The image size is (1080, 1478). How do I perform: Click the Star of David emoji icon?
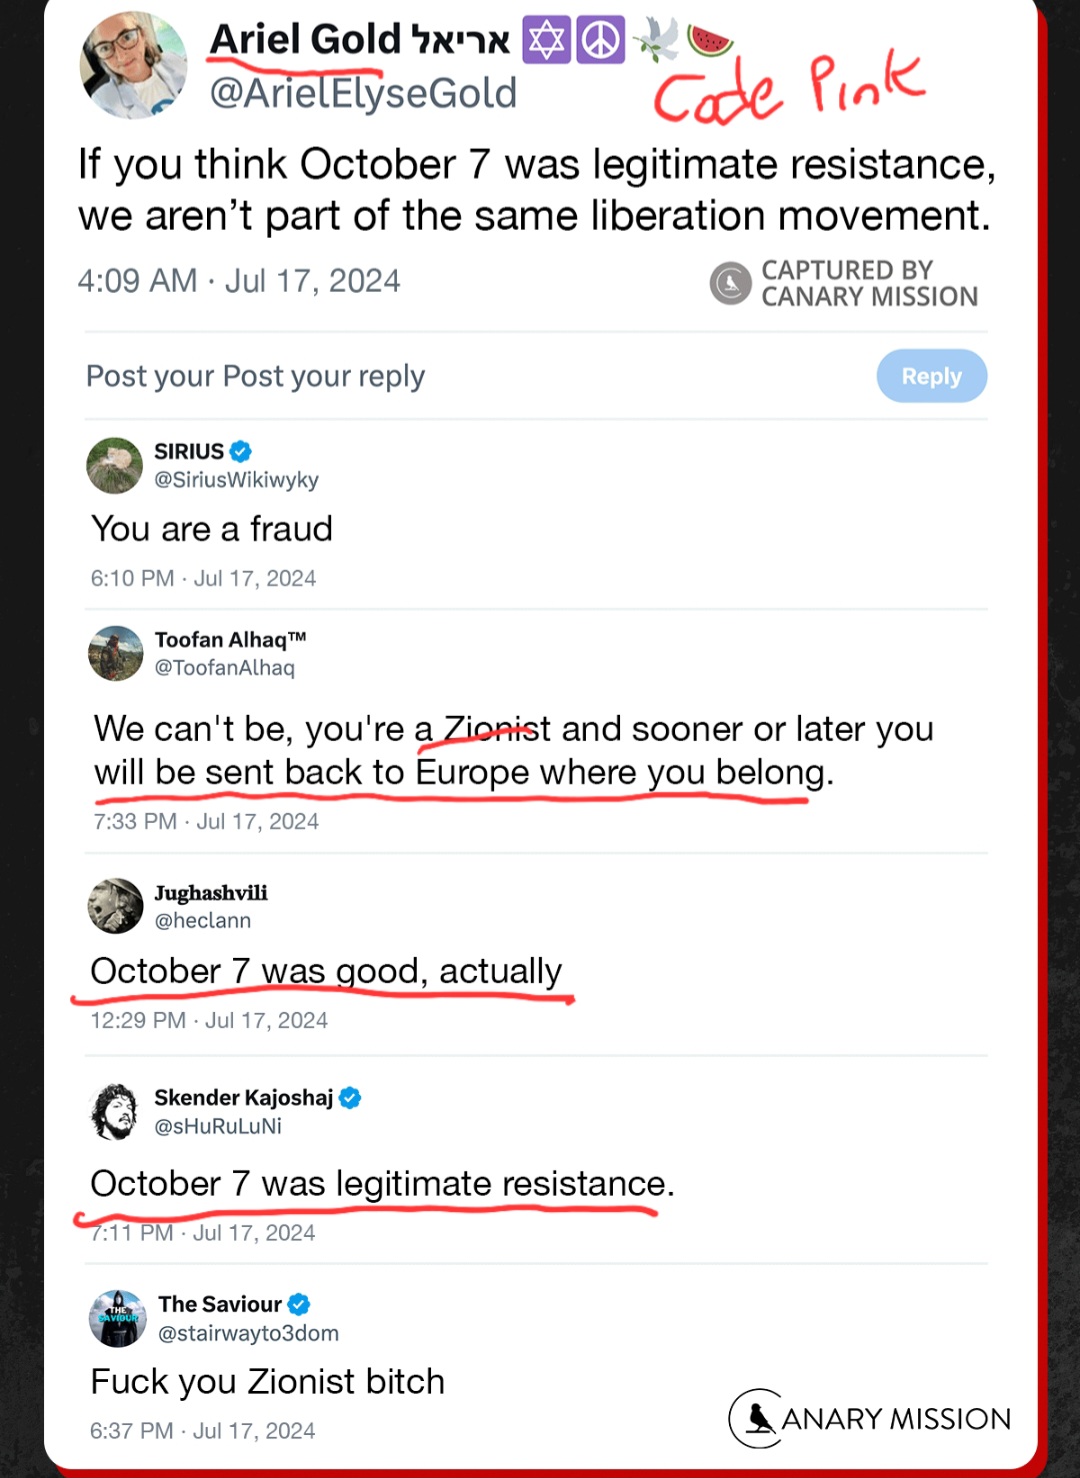[546, 40]
